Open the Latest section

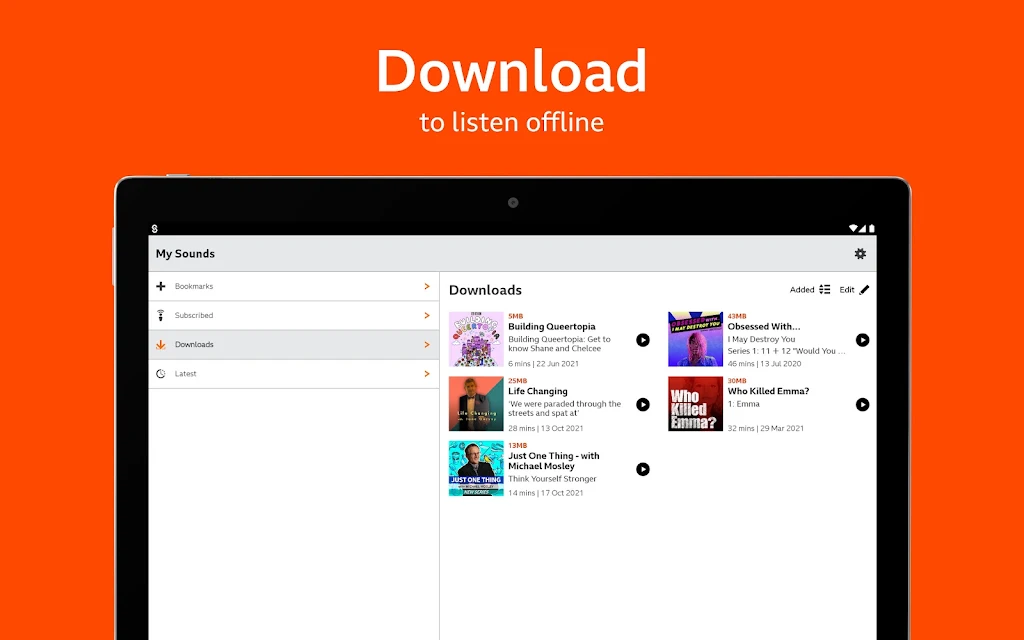coord(294,374)
